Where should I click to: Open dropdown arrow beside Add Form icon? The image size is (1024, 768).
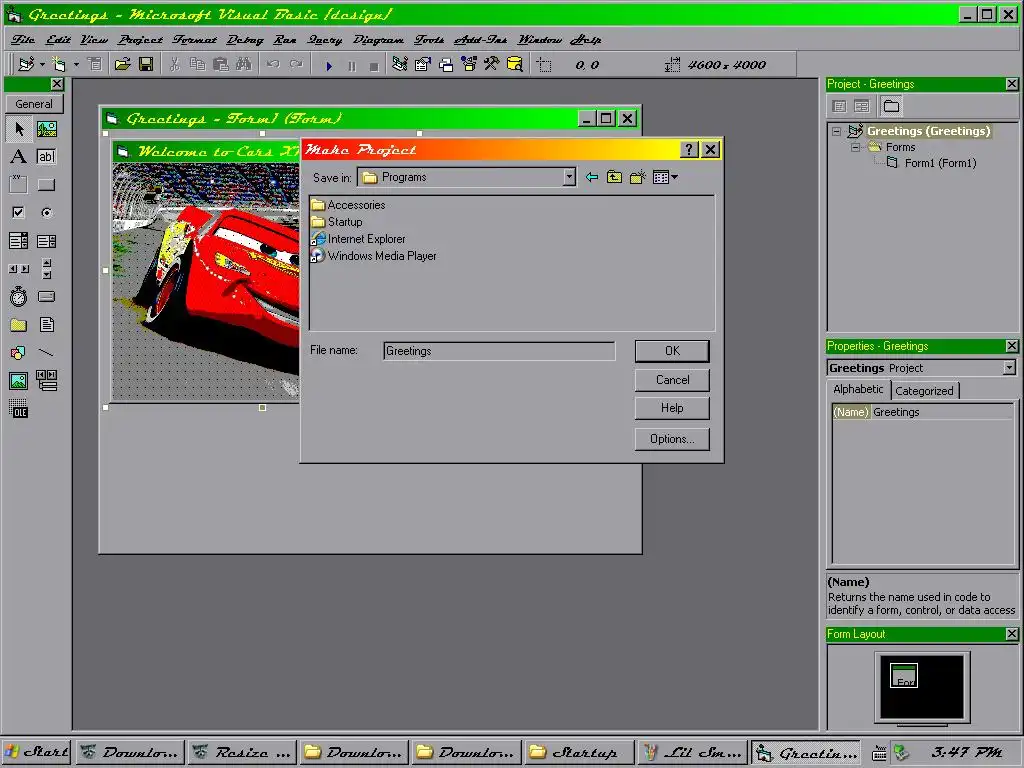76,65
